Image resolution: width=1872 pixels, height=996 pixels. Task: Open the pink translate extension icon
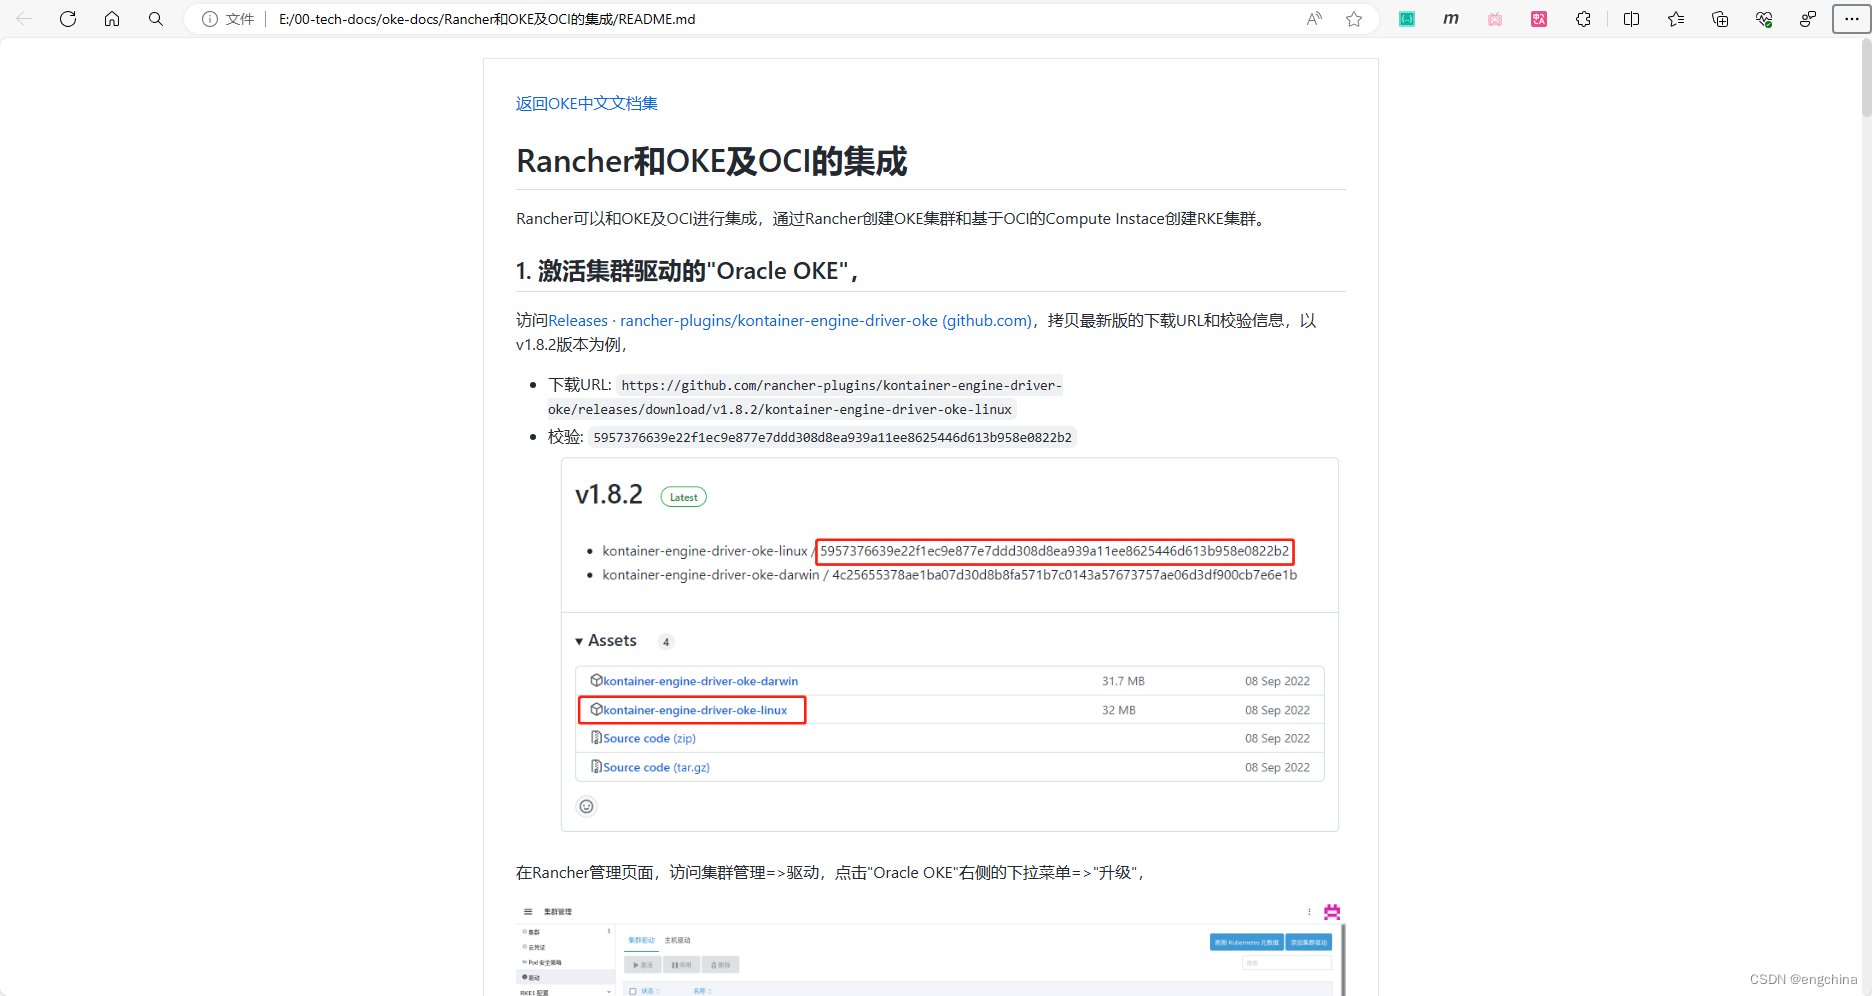[x=1539, y=19]
